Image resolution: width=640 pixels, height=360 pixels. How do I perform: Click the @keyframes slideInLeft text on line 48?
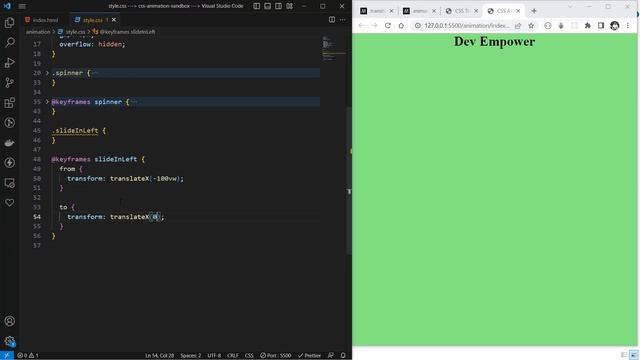(94, 159)
